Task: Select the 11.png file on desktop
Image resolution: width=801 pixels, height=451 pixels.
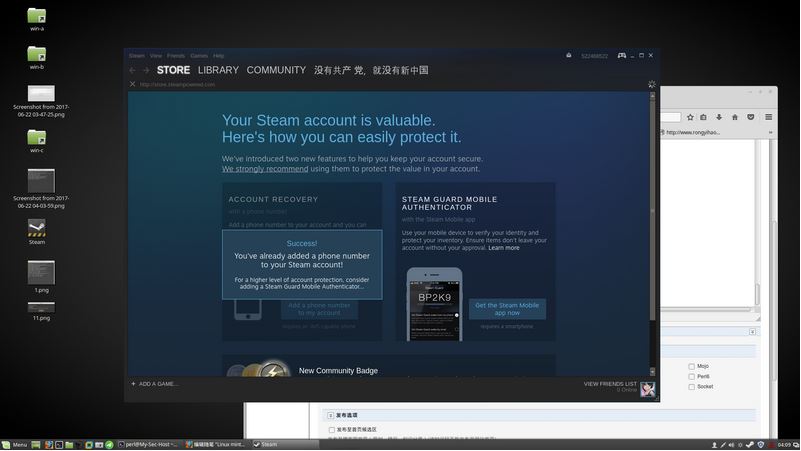Action: pos(41,307)
